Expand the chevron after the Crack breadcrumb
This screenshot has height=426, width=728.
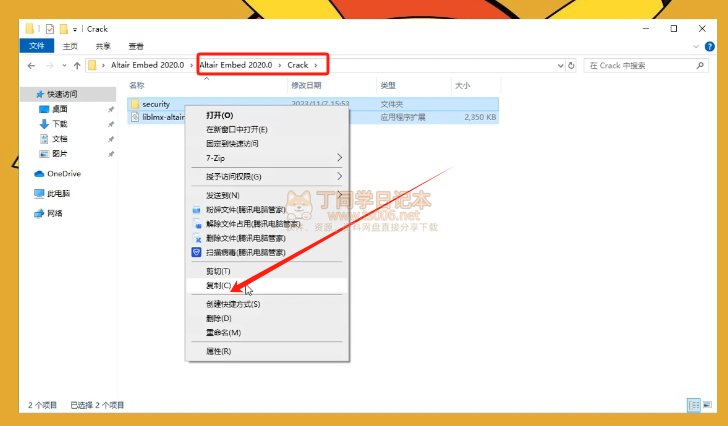click(x=316, y=65)
